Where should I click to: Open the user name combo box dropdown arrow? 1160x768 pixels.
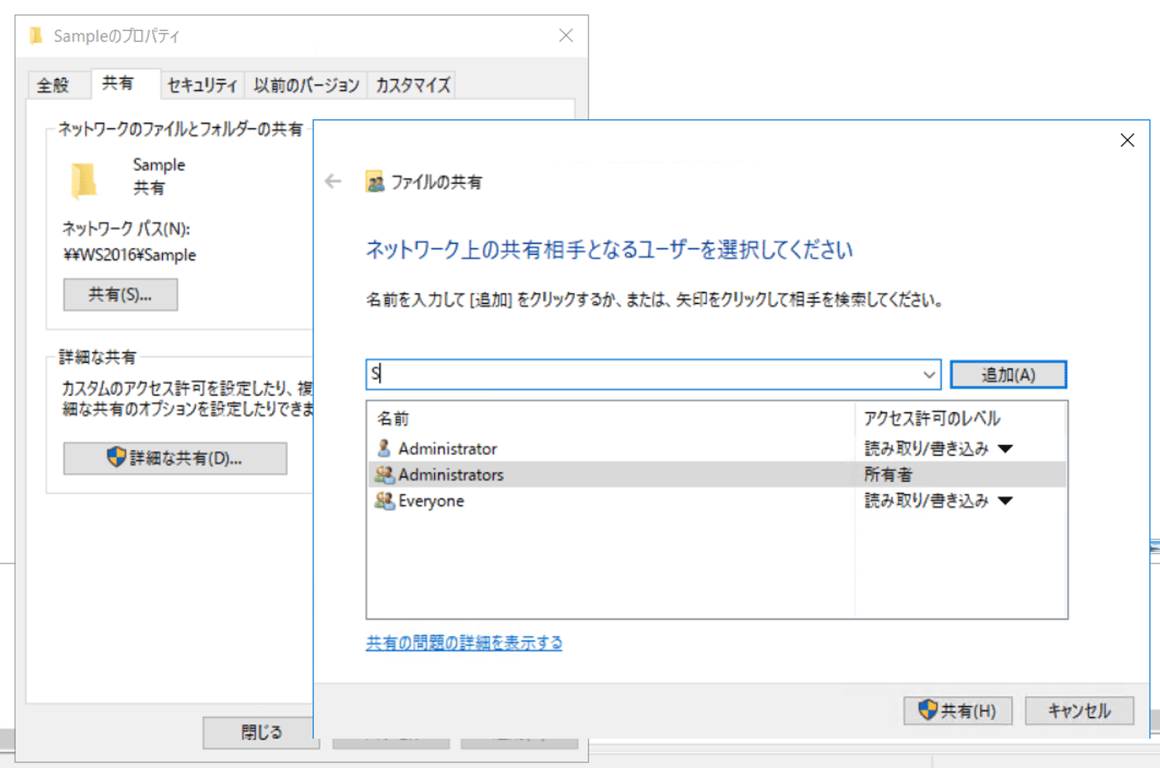coord(929,375)
